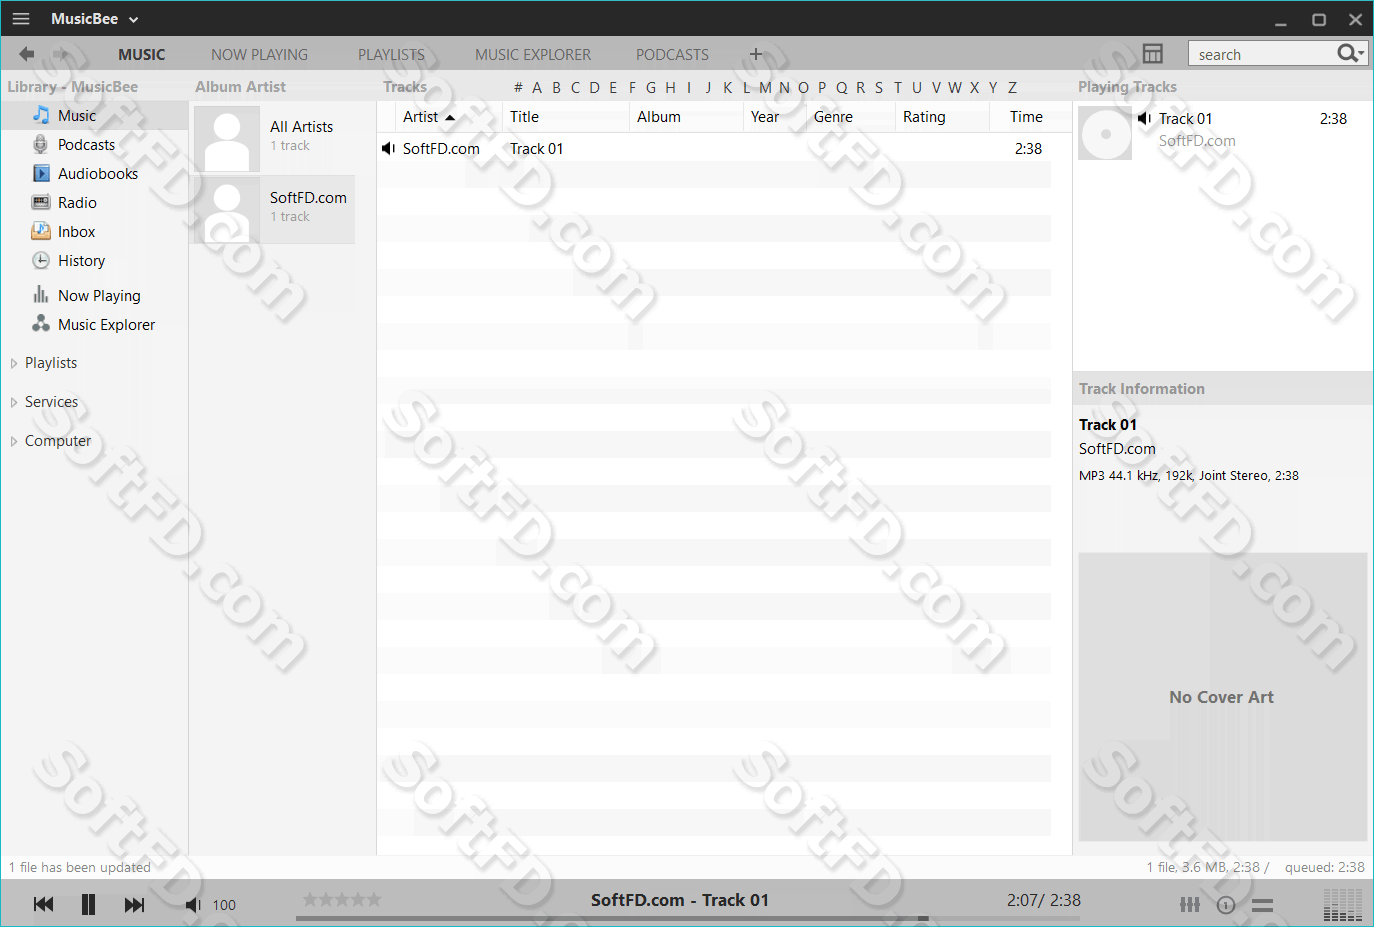Expand the Services section

pos(14,402)
